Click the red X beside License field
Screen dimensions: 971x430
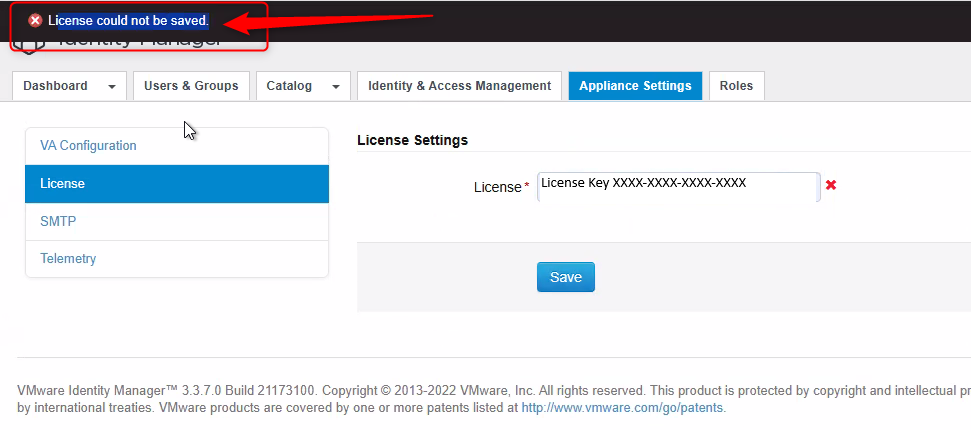point(831,185)
